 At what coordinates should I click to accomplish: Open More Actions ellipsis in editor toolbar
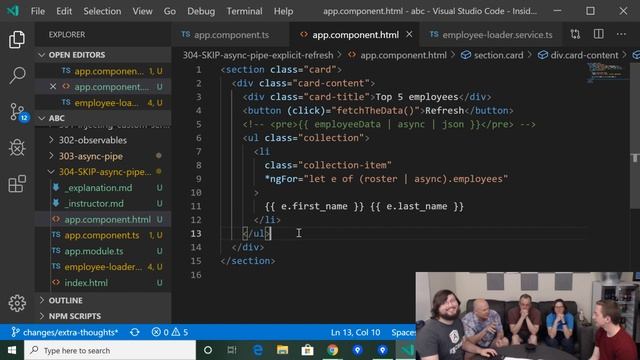(x=621, y=34)
